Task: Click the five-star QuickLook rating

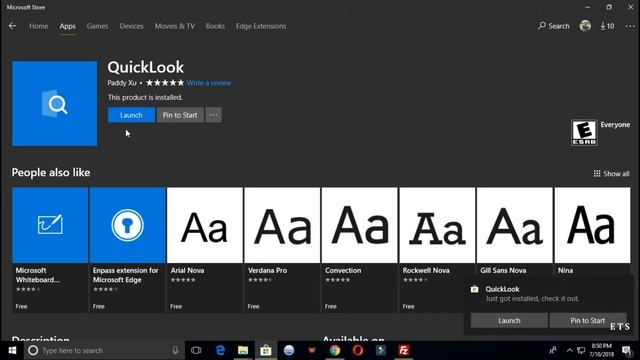Action: click(x=165, y=83)
